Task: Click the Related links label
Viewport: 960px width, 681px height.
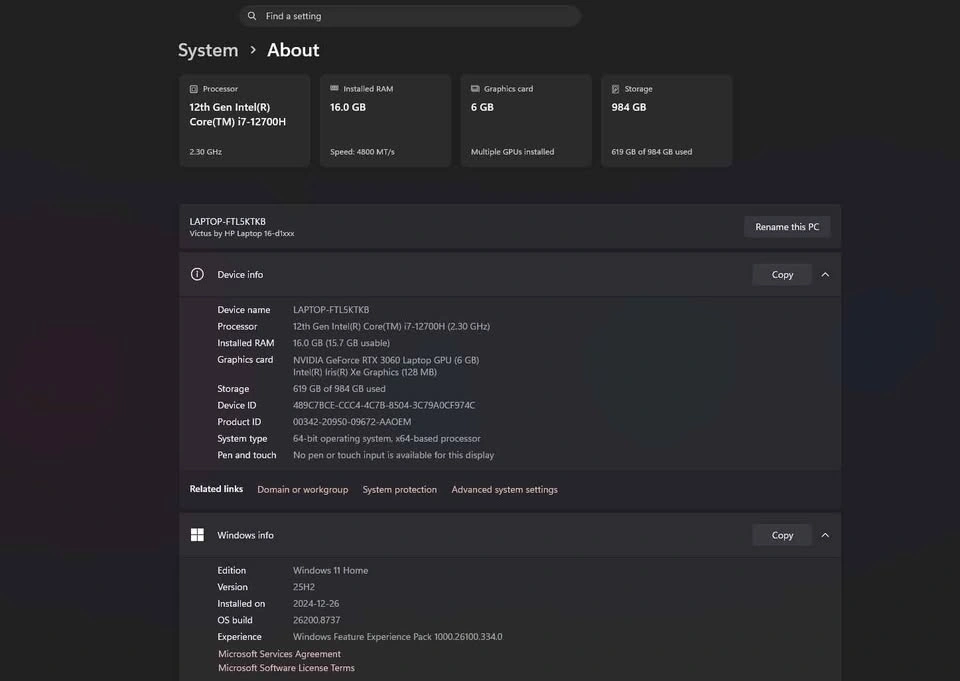Action: (x=216, y=489)
